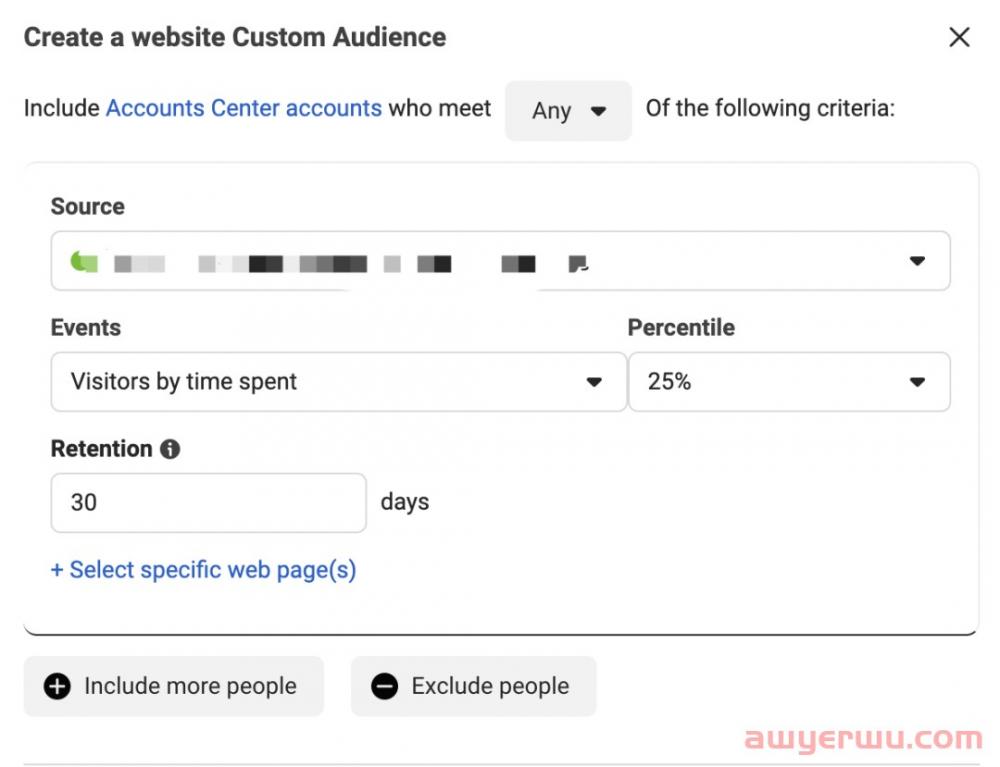Click the green pixel status icon
The height and width of the screenshot is (767, 1000).
click(83, 263)
